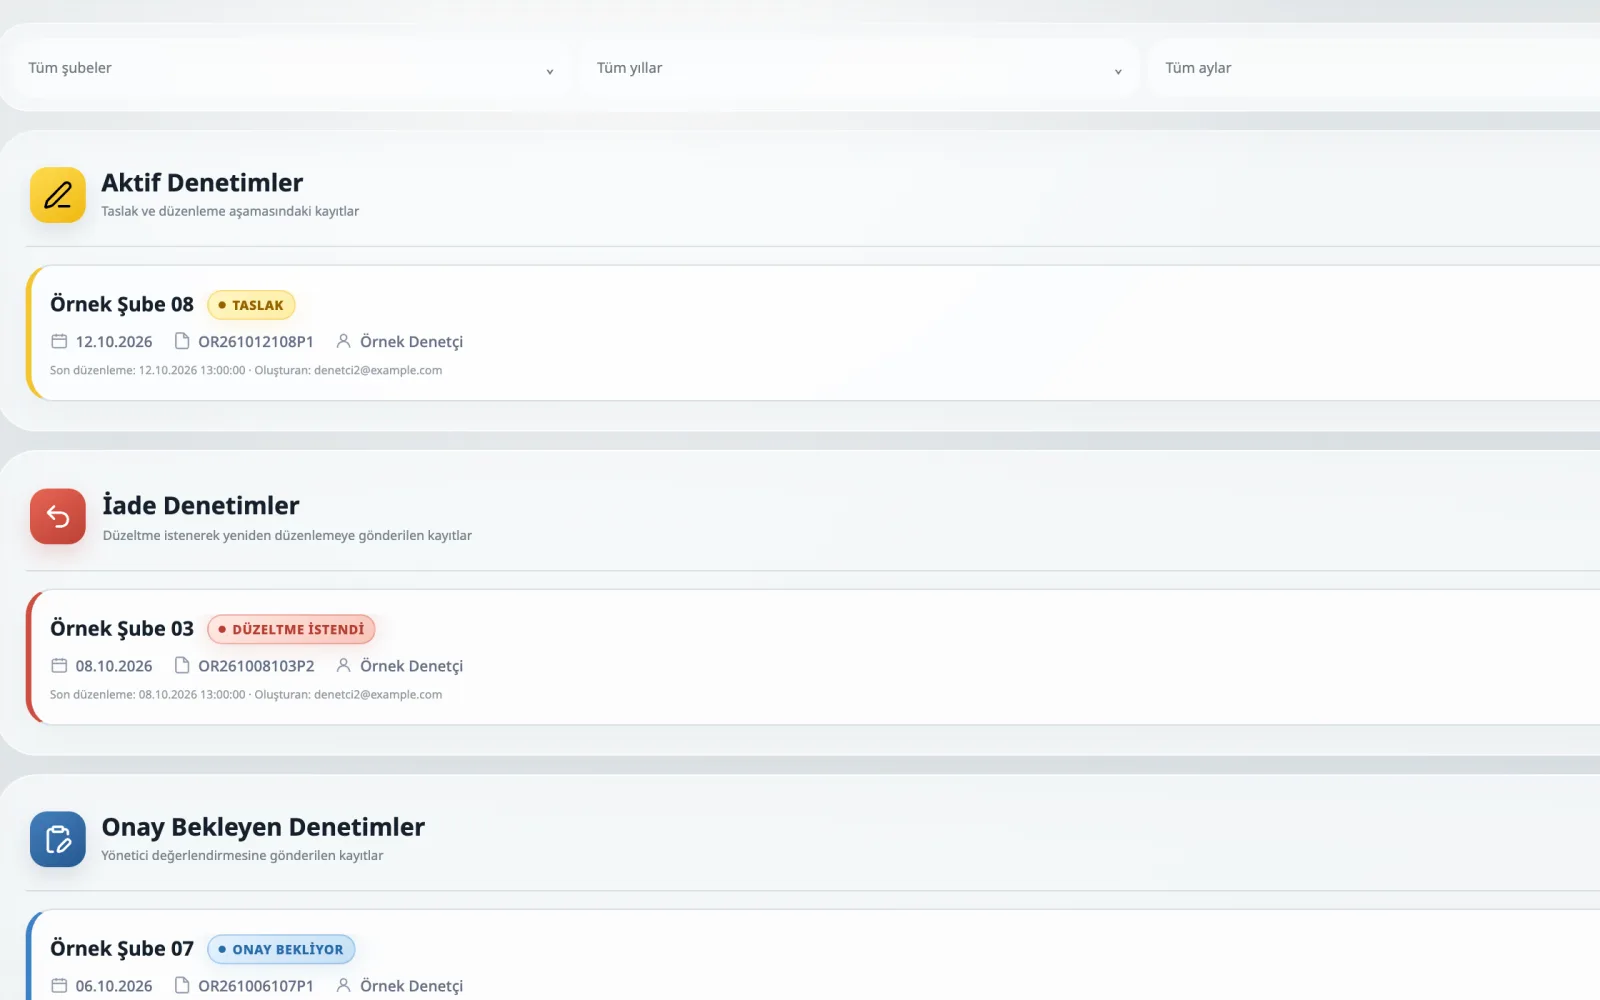Screen dimensions: 1600x1000
Task: Open the Örnek Şube 03 audit card
Action: [814, 657]
